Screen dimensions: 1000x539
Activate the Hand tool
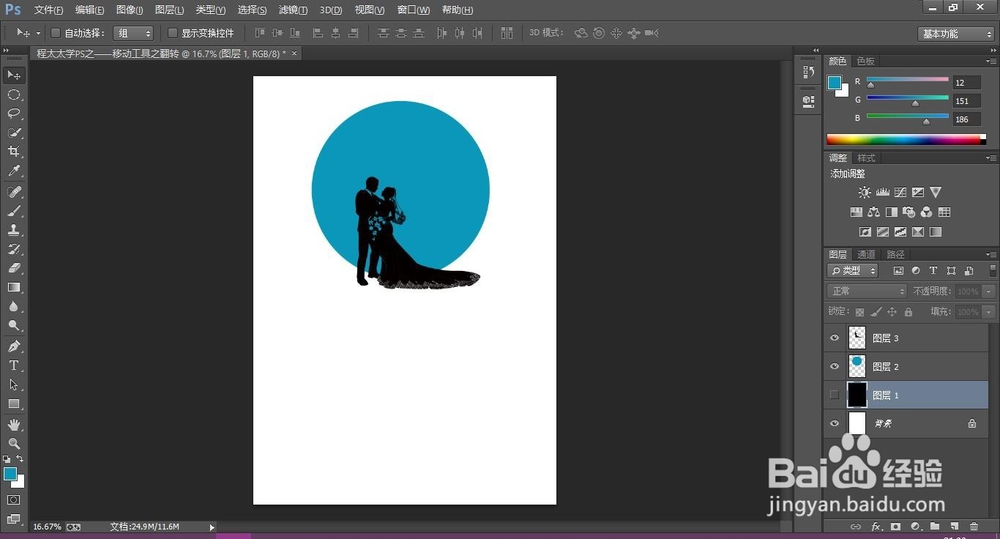(14, 424)
